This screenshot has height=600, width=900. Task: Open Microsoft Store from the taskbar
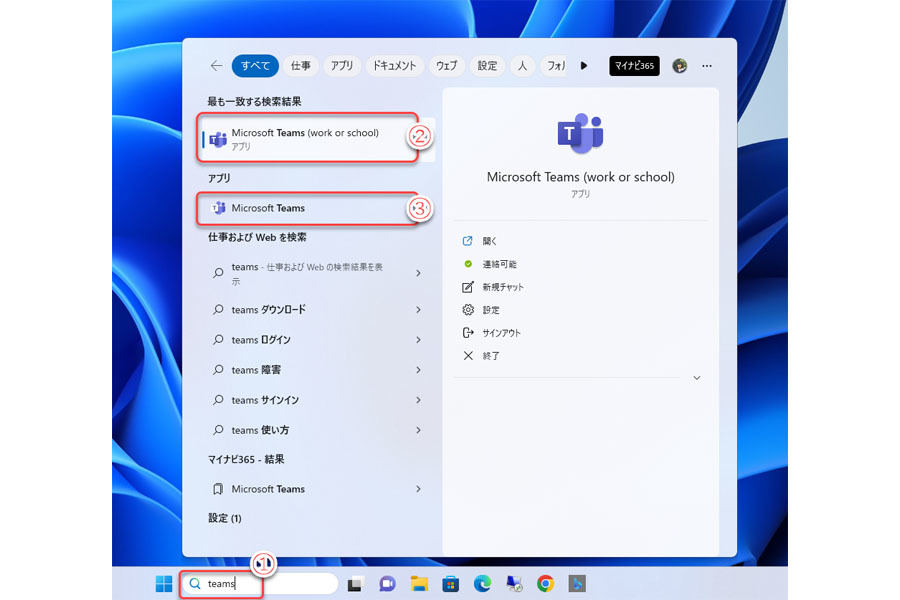(x=451, y=584)
